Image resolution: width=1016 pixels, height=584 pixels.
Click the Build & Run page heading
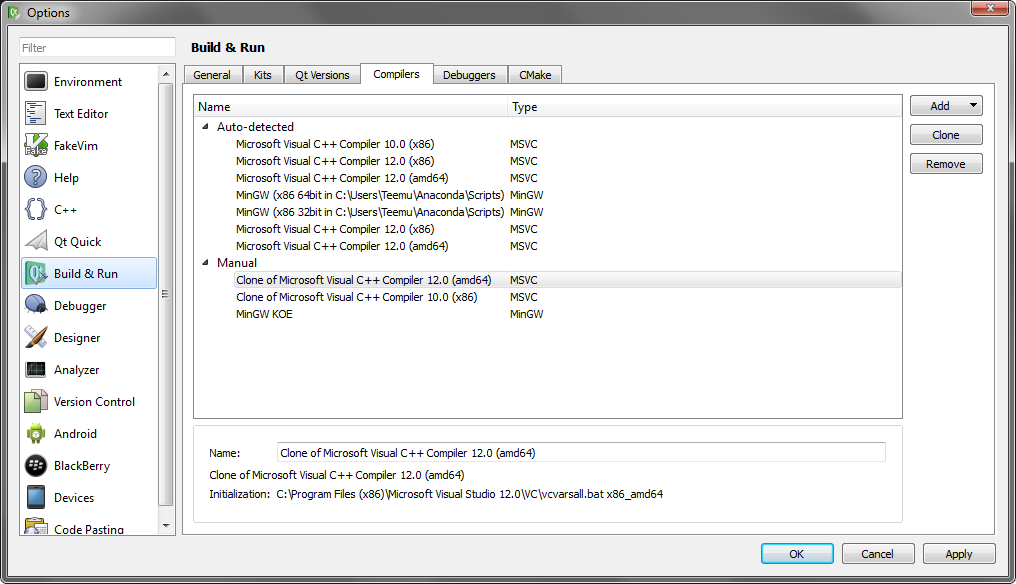[x=228, y=47]
